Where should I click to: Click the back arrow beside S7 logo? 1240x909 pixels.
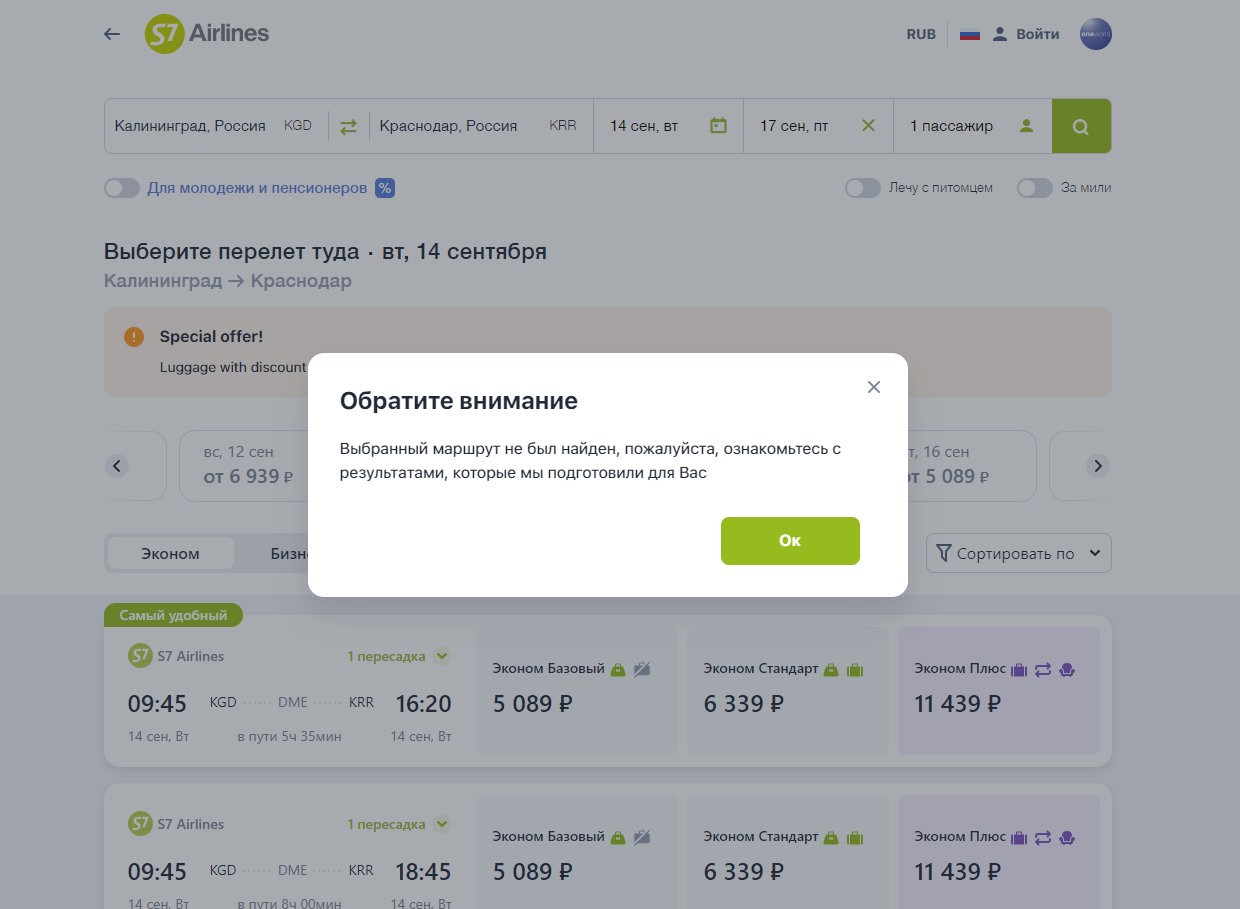pos(112,34)
